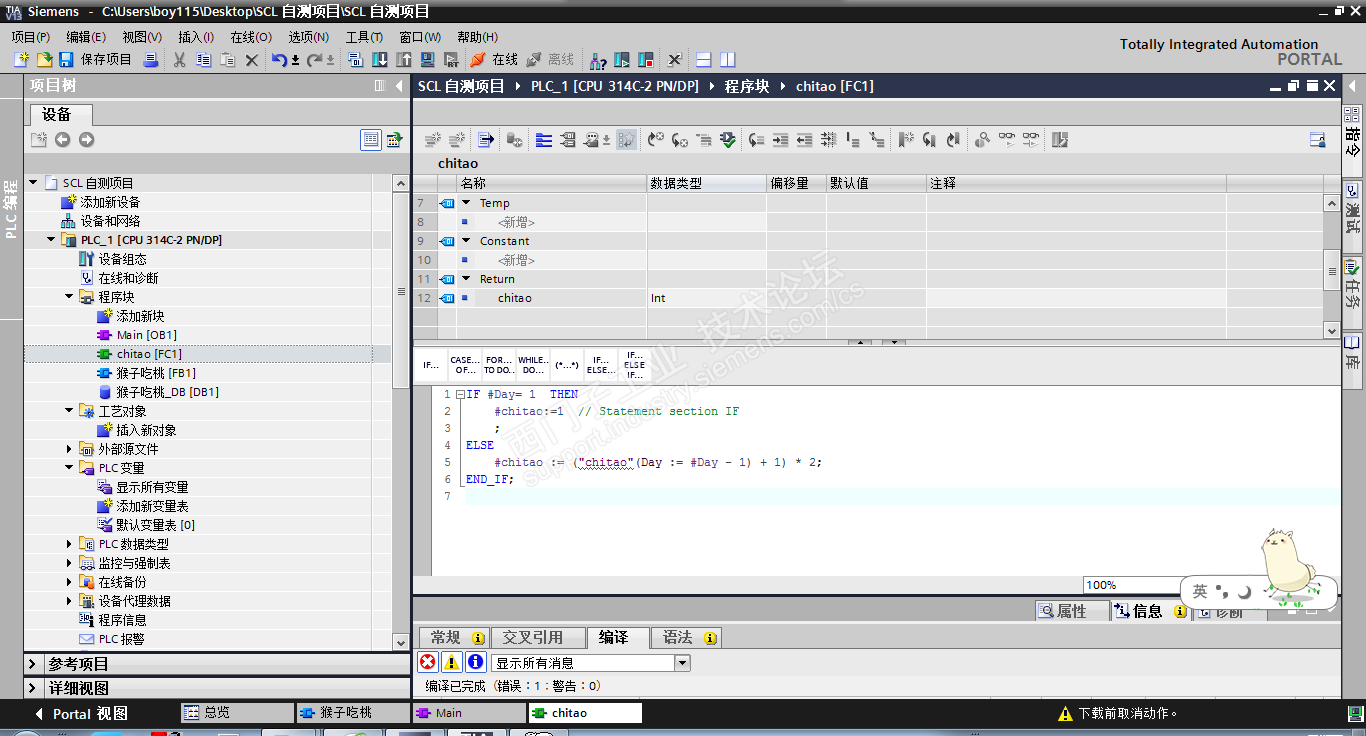Open 猴子吃桃 [FB1] block in tree

155,373
